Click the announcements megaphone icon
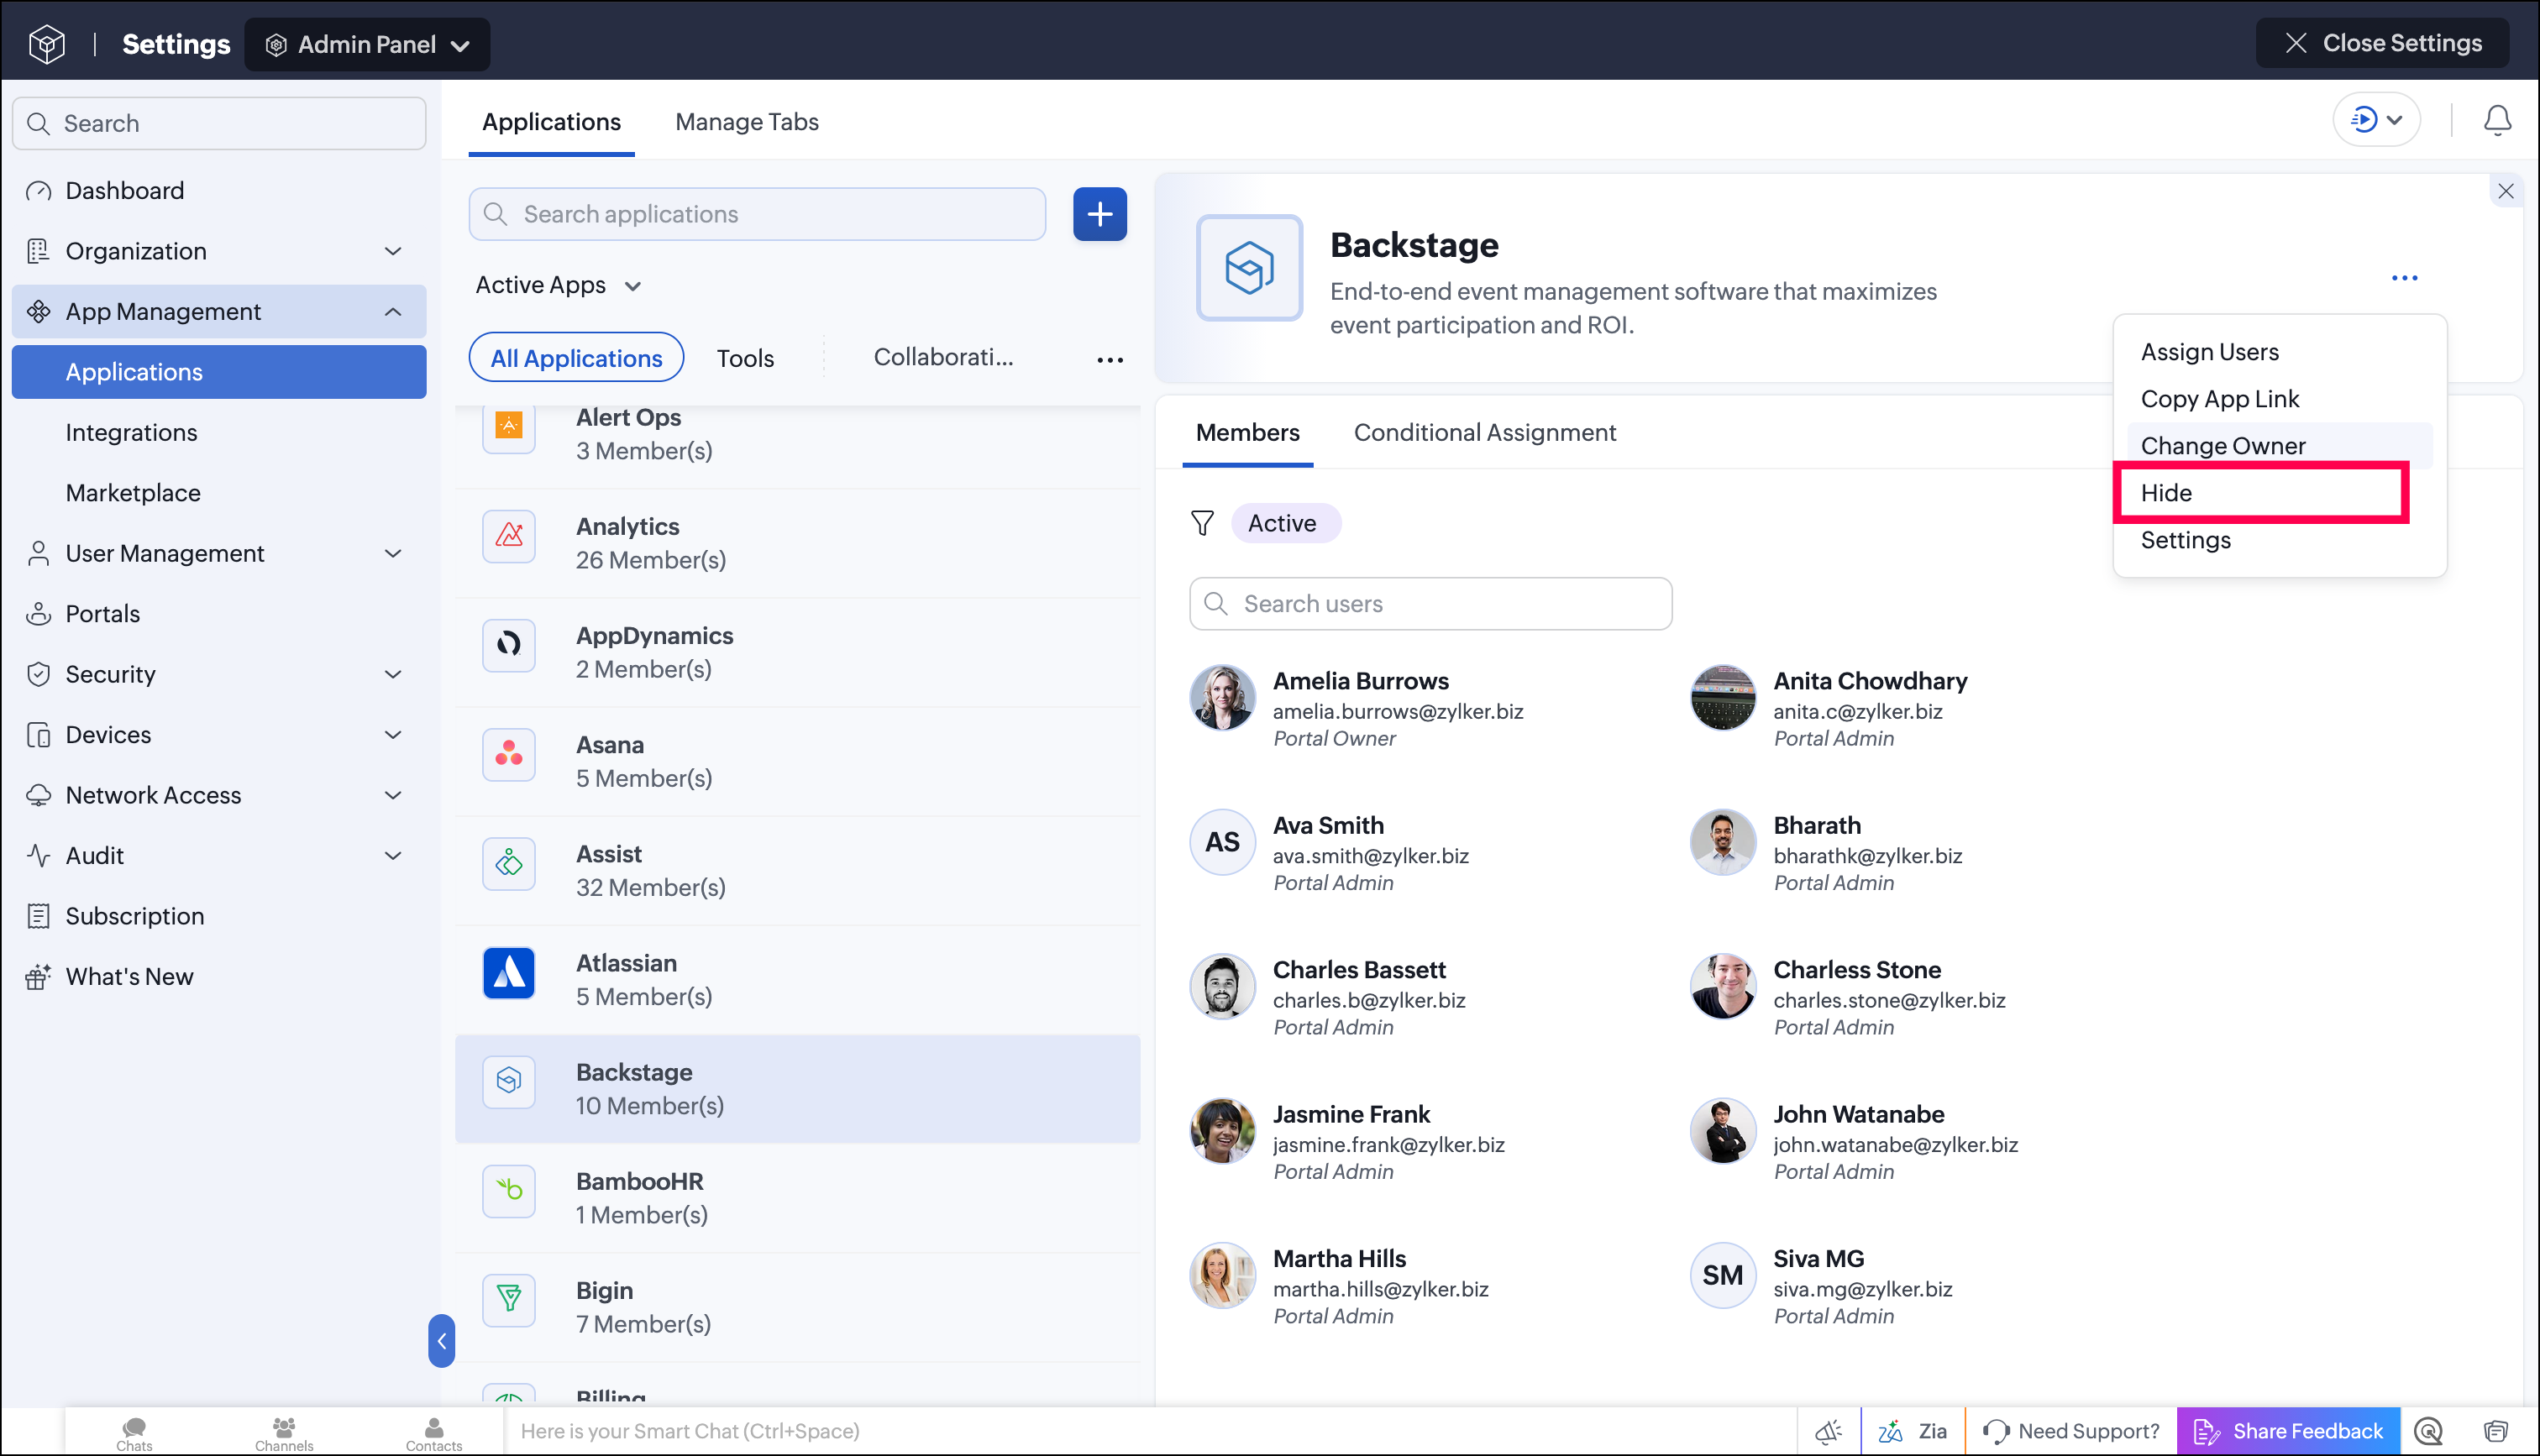2540x1456 pixels. click(1828, 1431)
